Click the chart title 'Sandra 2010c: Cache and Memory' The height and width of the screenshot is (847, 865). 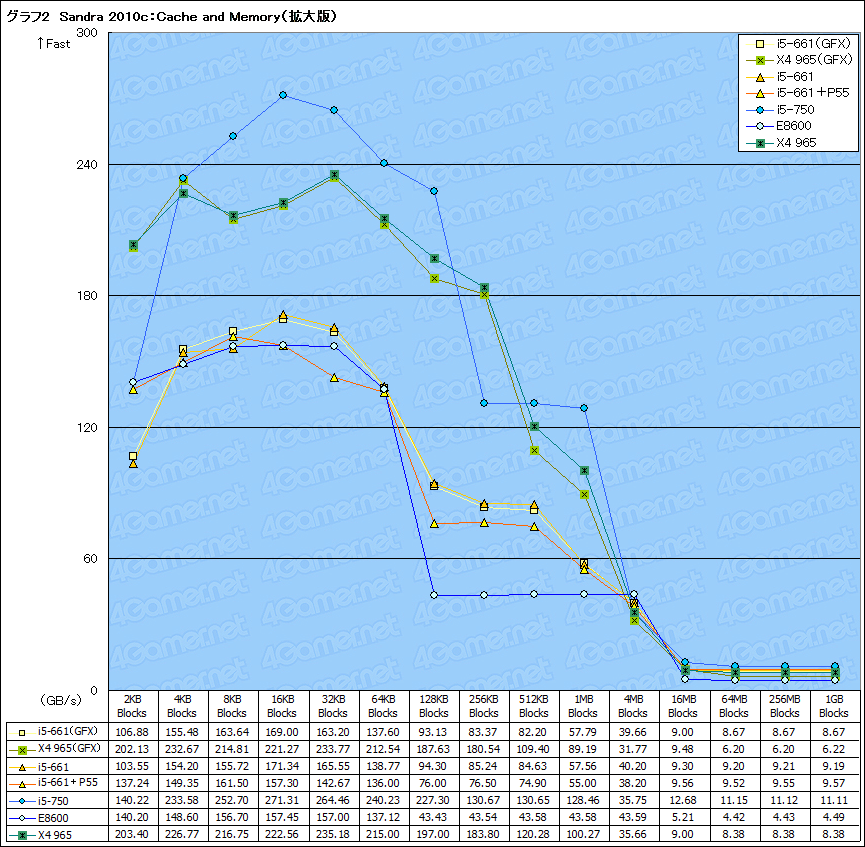click(170, 17)
